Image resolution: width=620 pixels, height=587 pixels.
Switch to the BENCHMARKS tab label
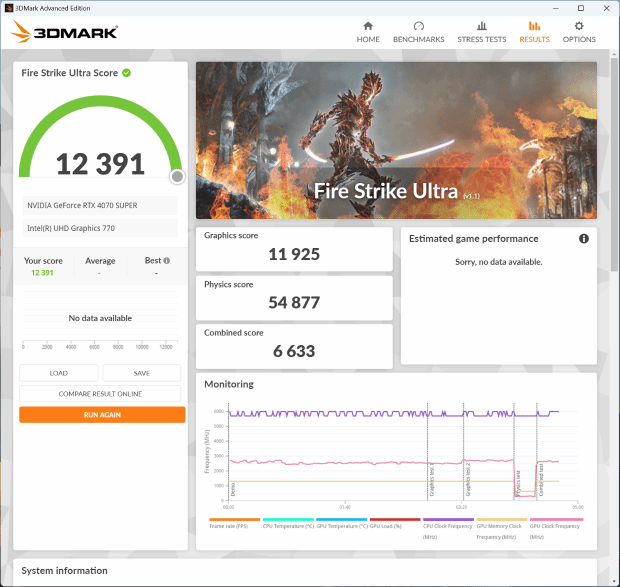418,40
